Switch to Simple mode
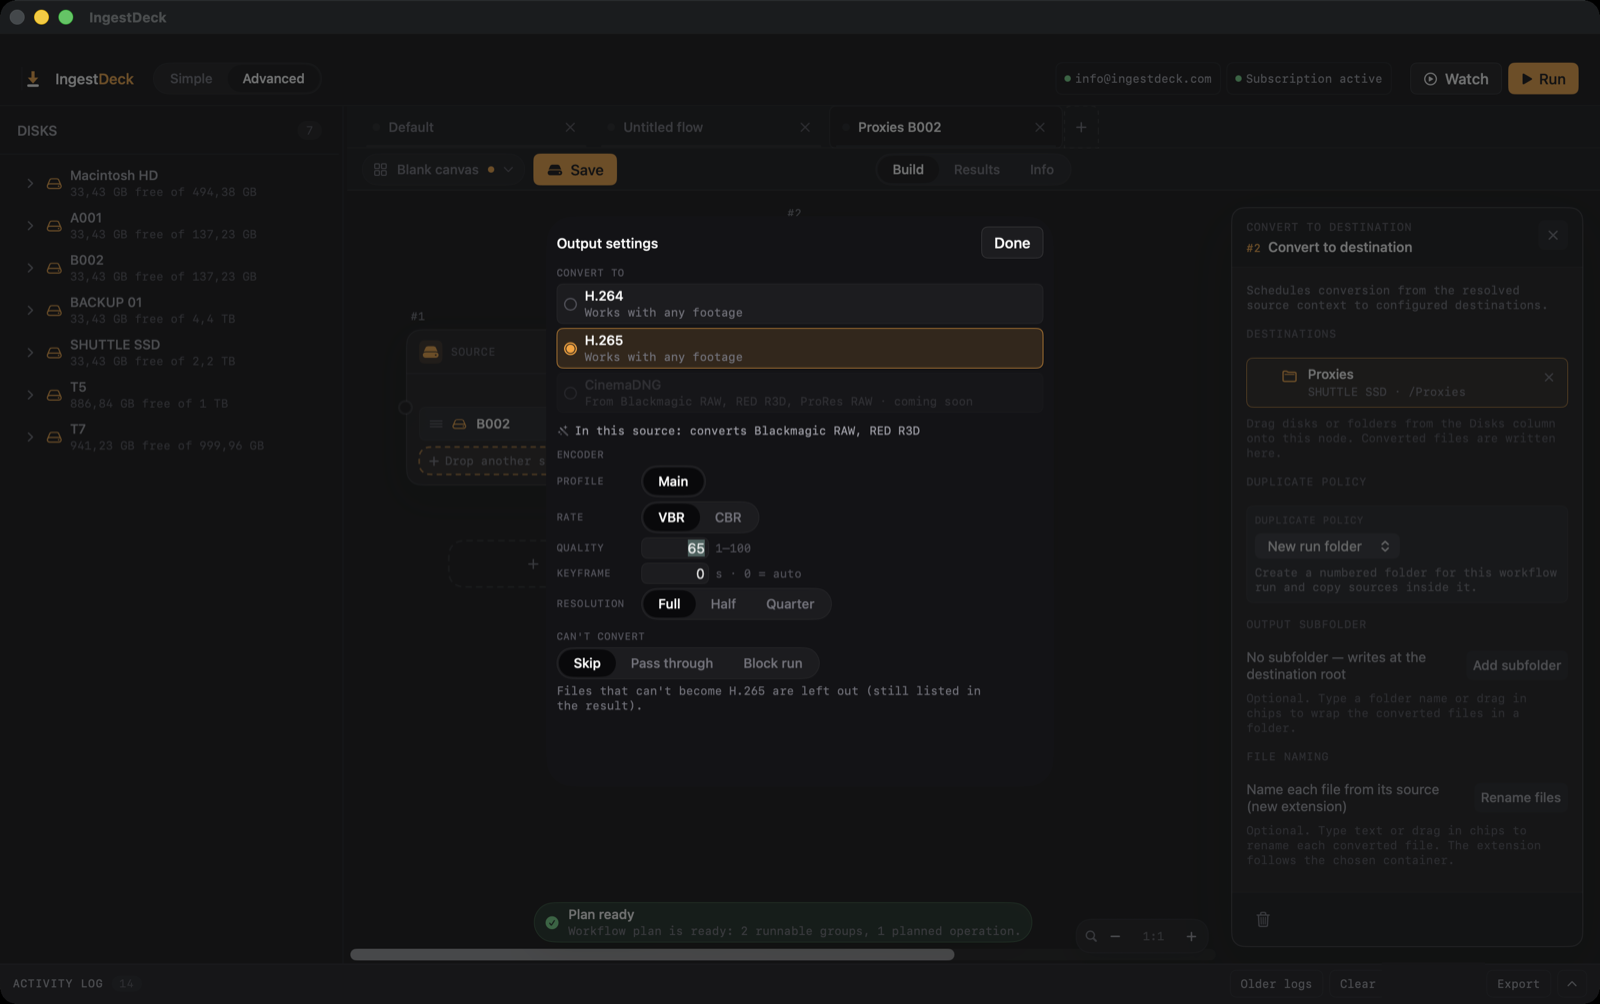The height and width of the screenshot is (1004, 1600). click(x=191, y=79)
